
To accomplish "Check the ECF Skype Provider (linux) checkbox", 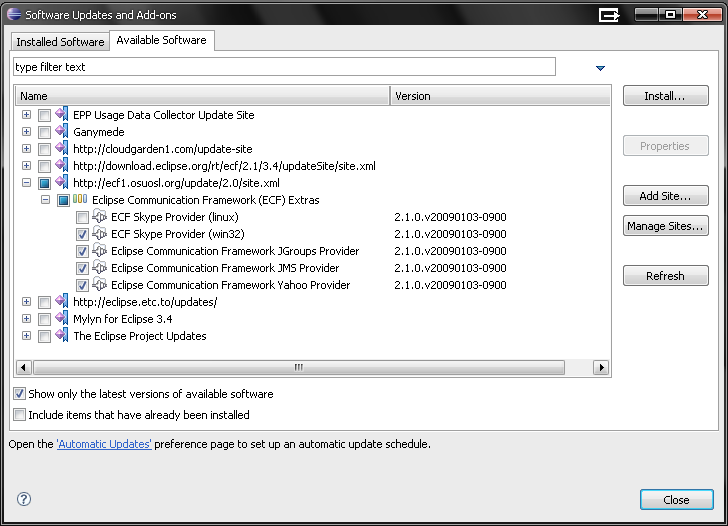I will (x=82, y=217).
